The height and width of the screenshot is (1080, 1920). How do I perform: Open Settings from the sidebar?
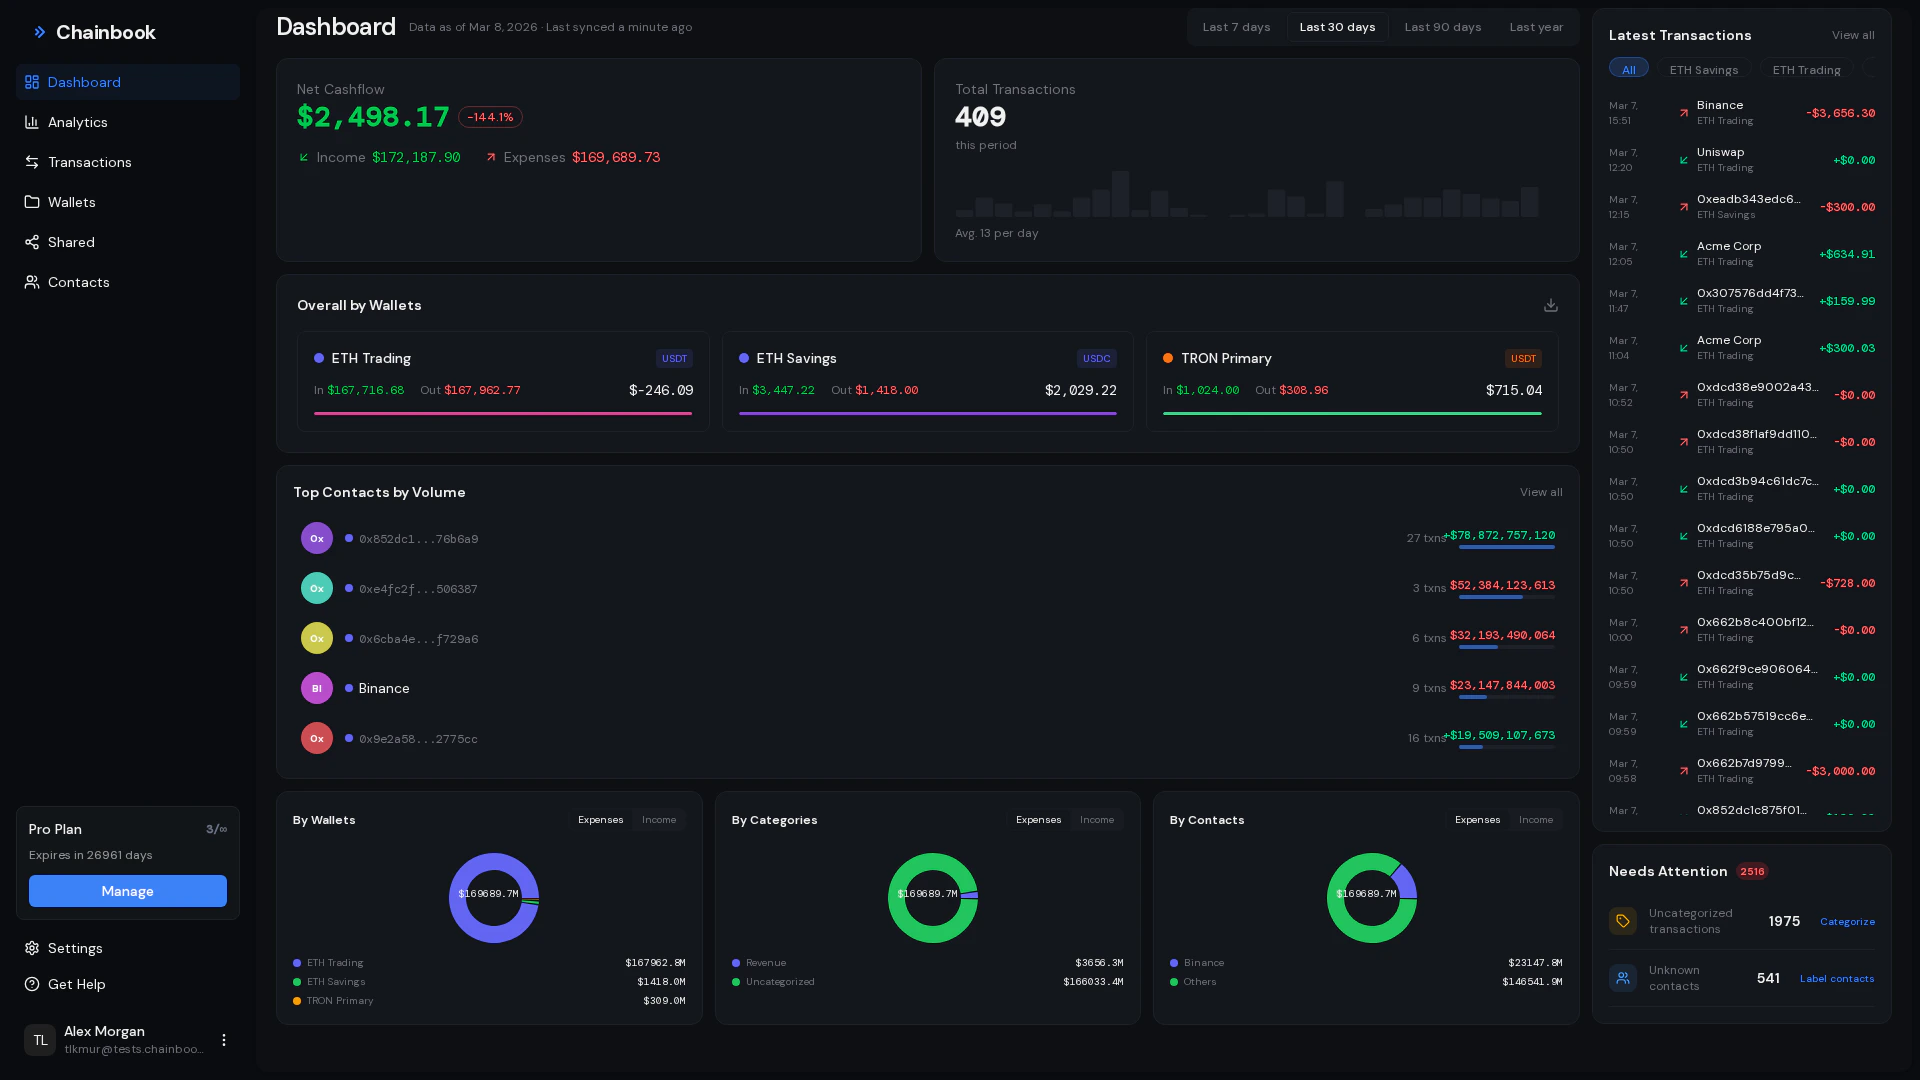point(75,948)
